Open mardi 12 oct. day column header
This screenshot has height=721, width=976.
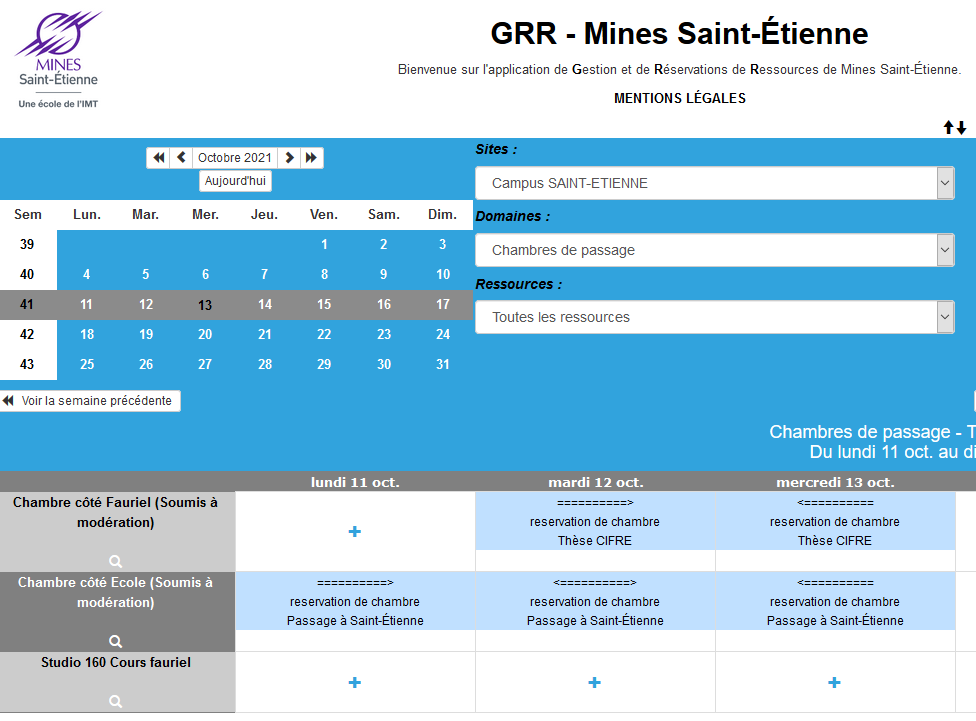pyautogui.click(x=596, y=483)
